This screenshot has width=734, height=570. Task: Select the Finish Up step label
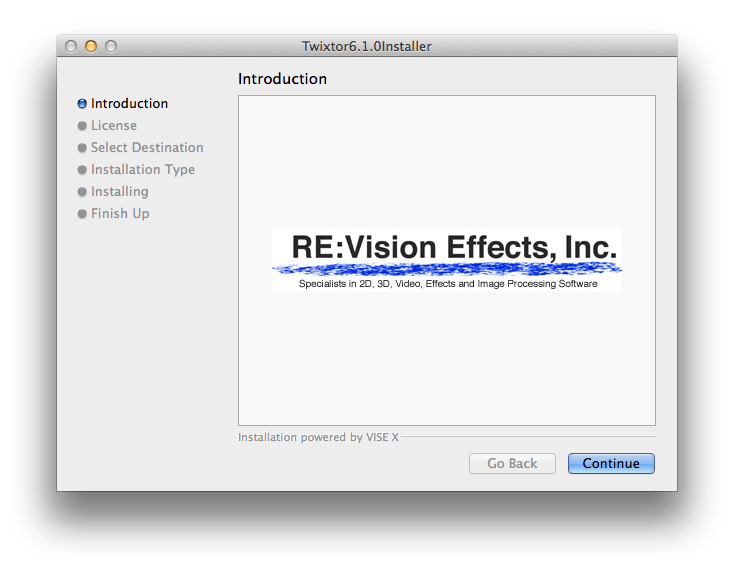(x=120, y=213)
